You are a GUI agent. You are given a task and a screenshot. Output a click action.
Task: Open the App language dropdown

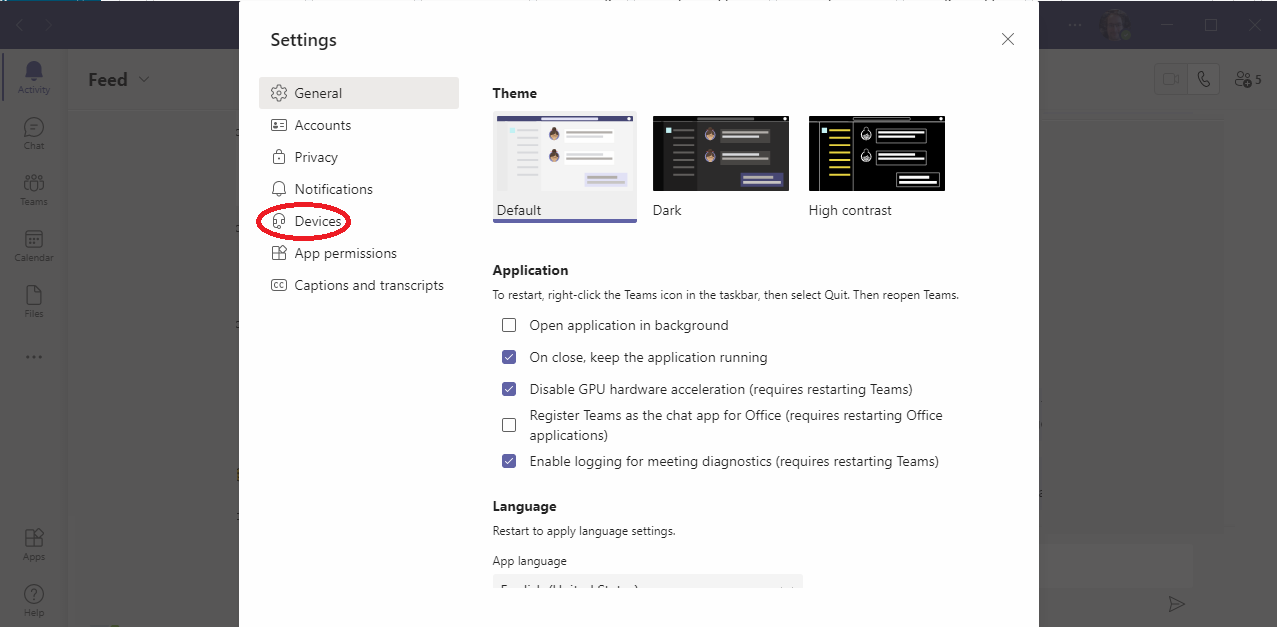coord(648,582)
